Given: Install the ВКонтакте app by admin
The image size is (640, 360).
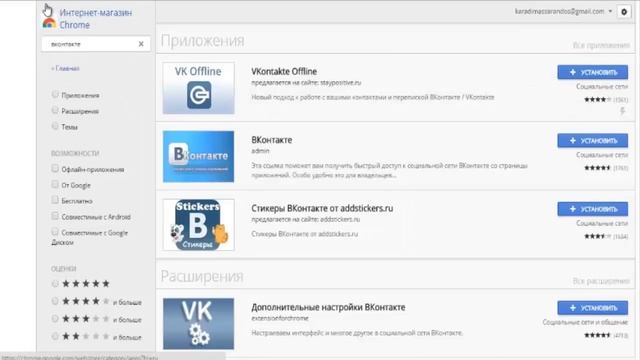Looking at the screenshot, I should (593, 140).
